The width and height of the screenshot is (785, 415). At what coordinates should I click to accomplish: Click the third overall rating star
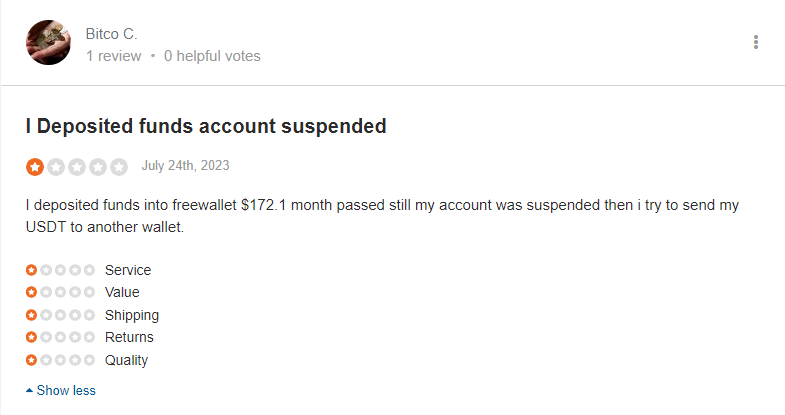pyautogui.click(x=77, y=166)
